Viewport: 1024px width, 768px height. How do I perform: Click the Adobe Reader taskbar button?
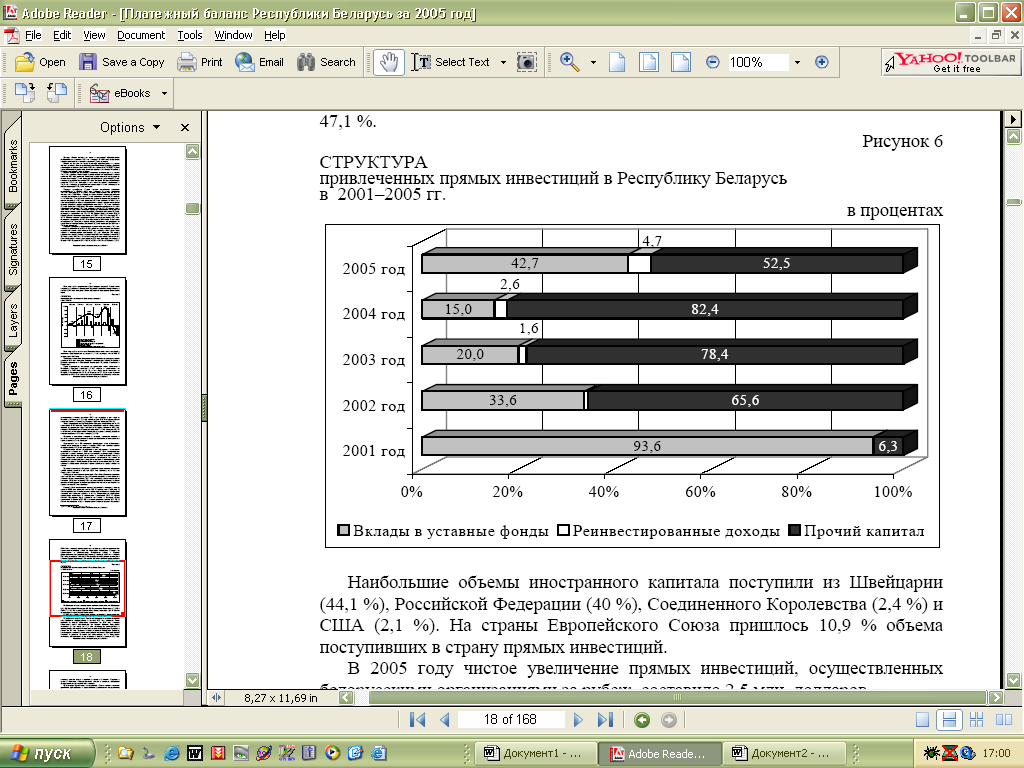click(x=660, y=753)
